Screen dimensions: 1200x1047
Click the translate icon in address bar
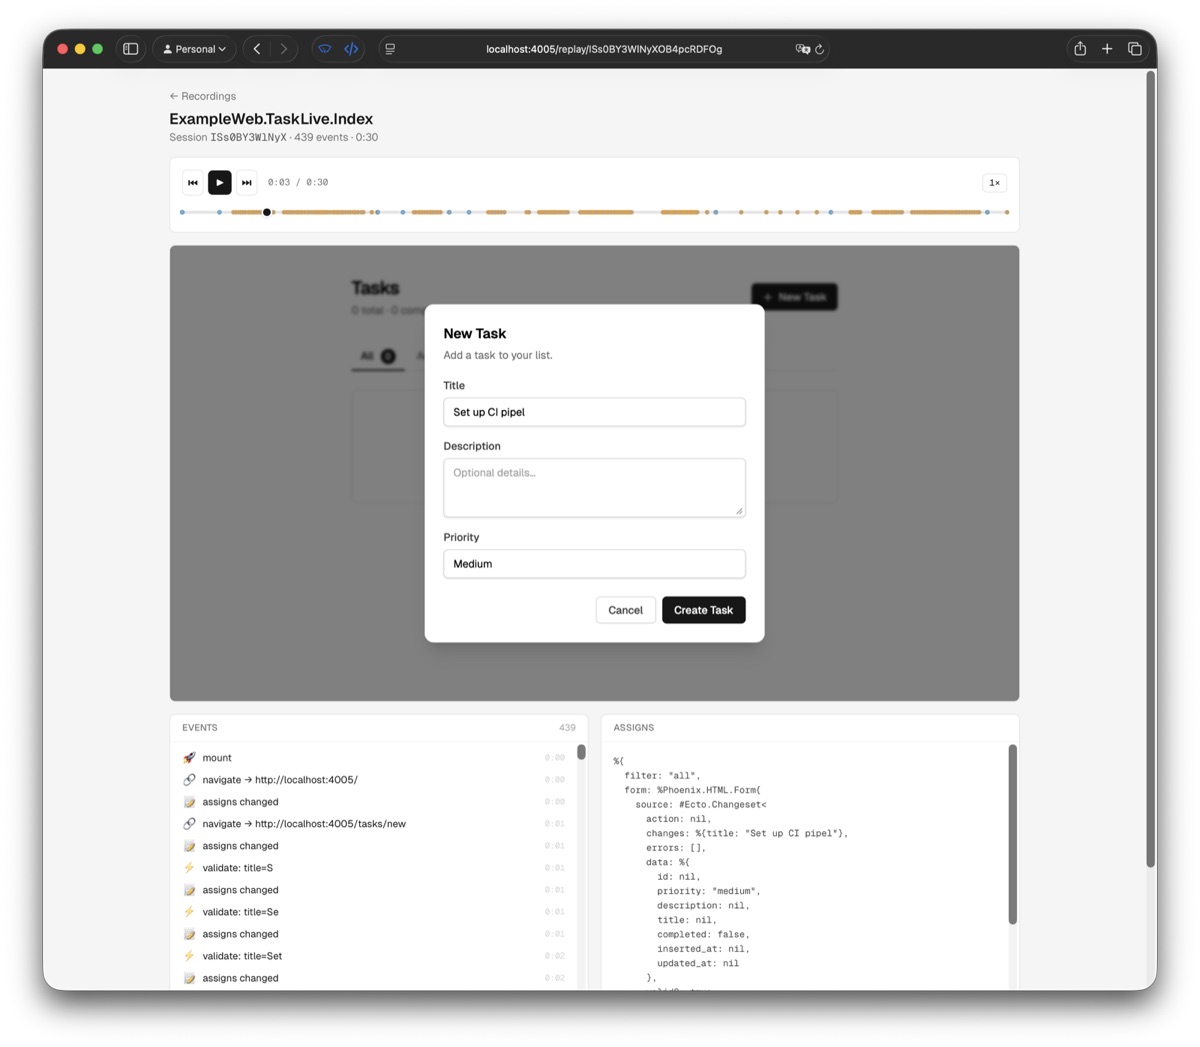(x=802, y=49)
